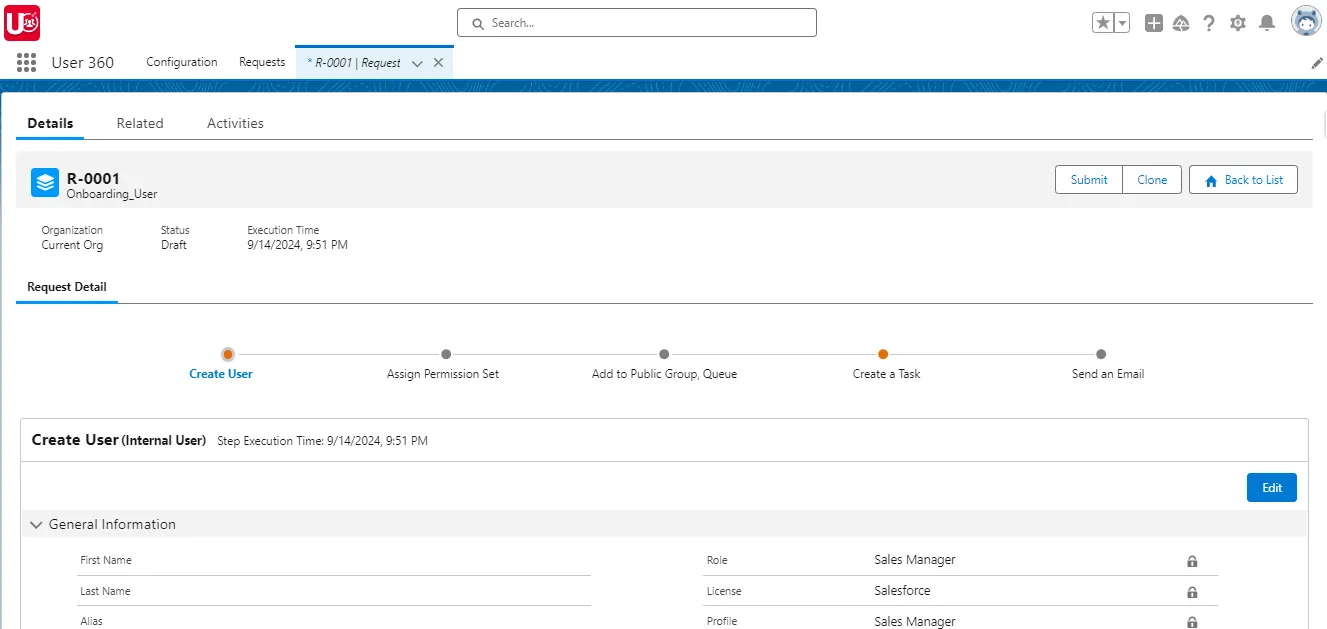The width and height of the screenshot is (1327, 629).
Task: Click the pencil edit icon below the avatar
Action: [1317, 62]
